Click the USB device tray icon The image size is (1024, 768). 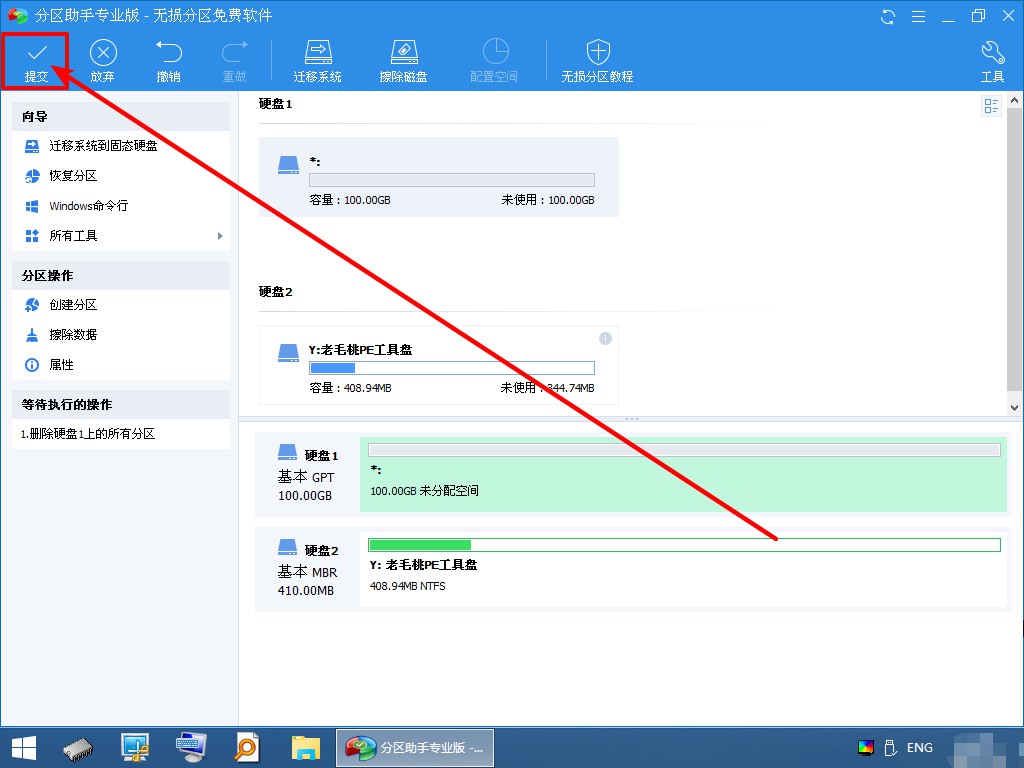point(890,748)
